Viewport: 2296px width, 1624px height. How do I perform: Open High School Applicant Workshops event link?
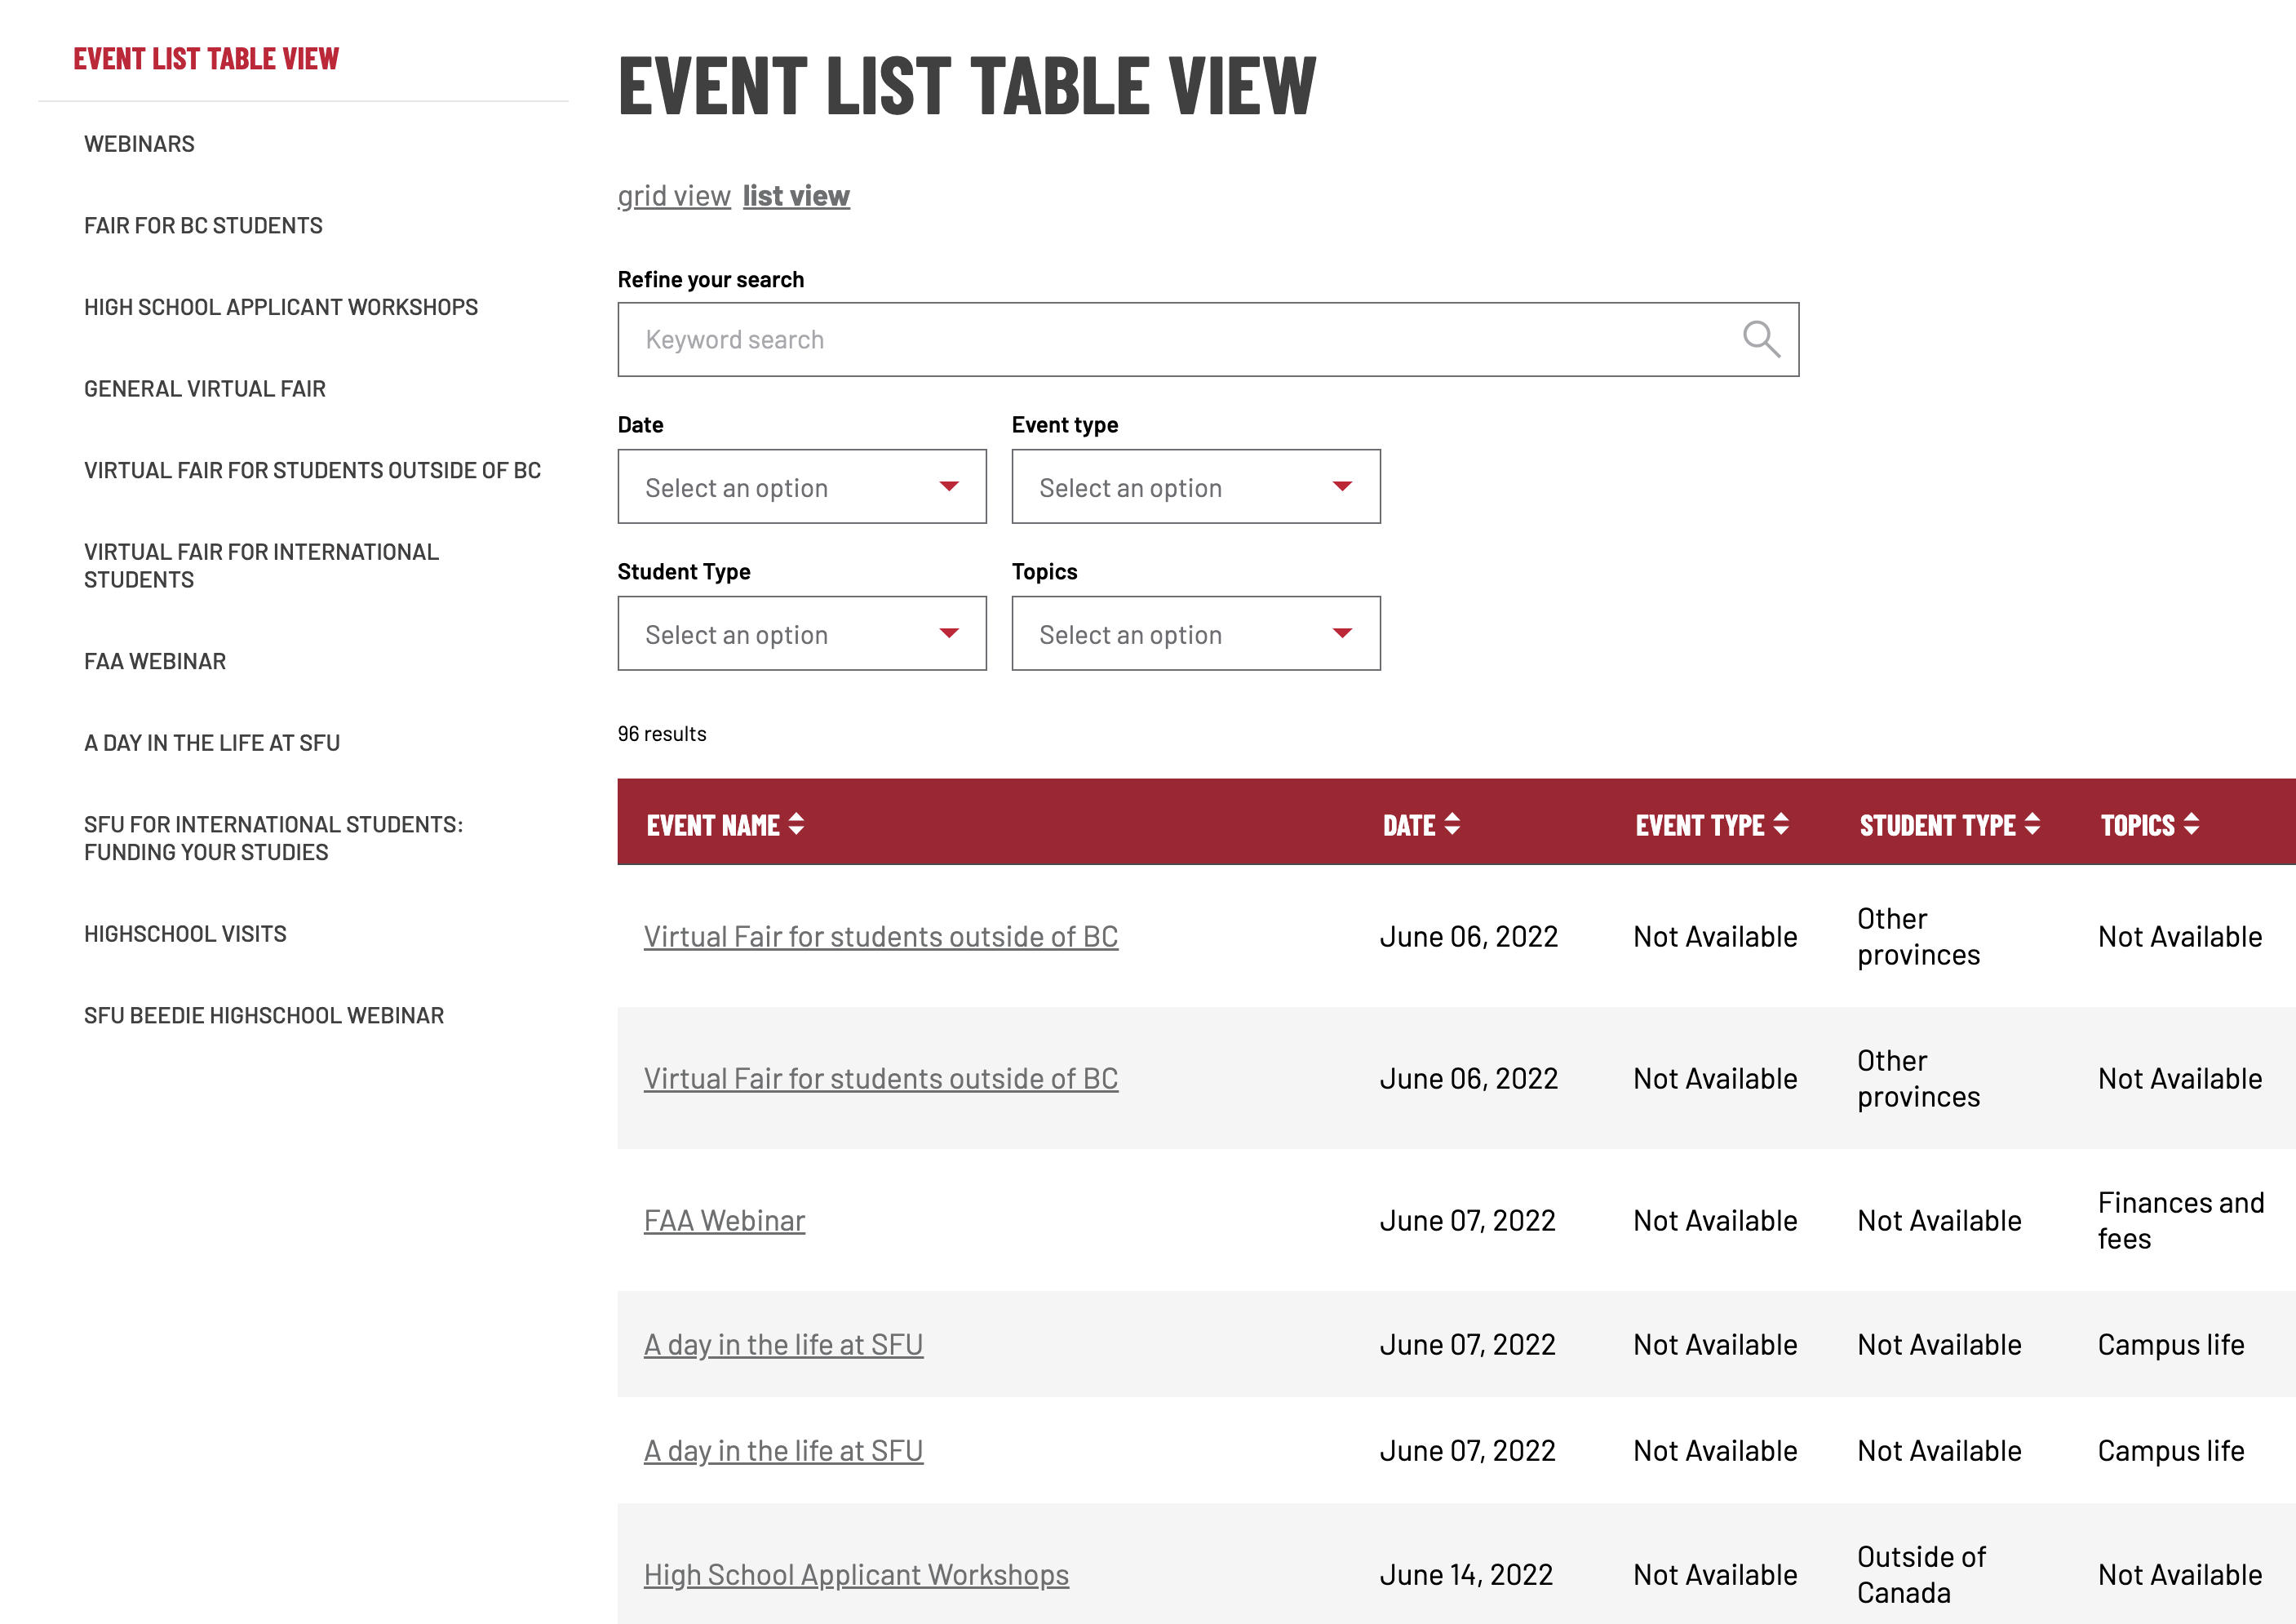(x=856, y=1575)
